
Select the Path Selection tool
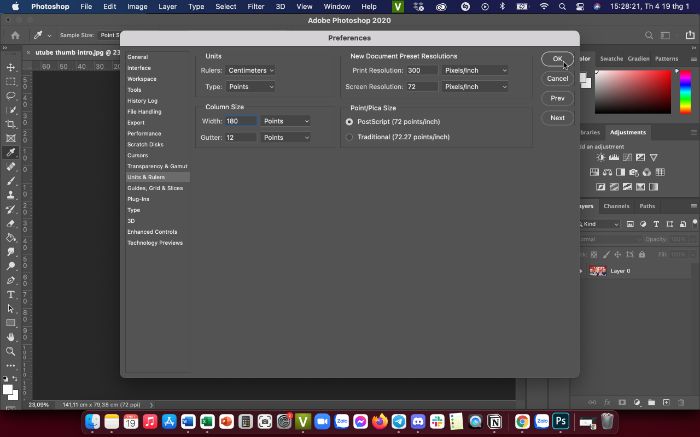(11, 309)
